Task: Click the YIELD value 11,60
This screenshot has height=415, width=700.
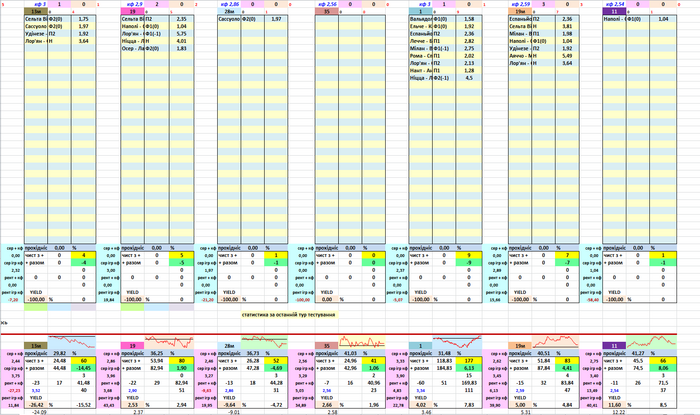Action: (614, 405)
